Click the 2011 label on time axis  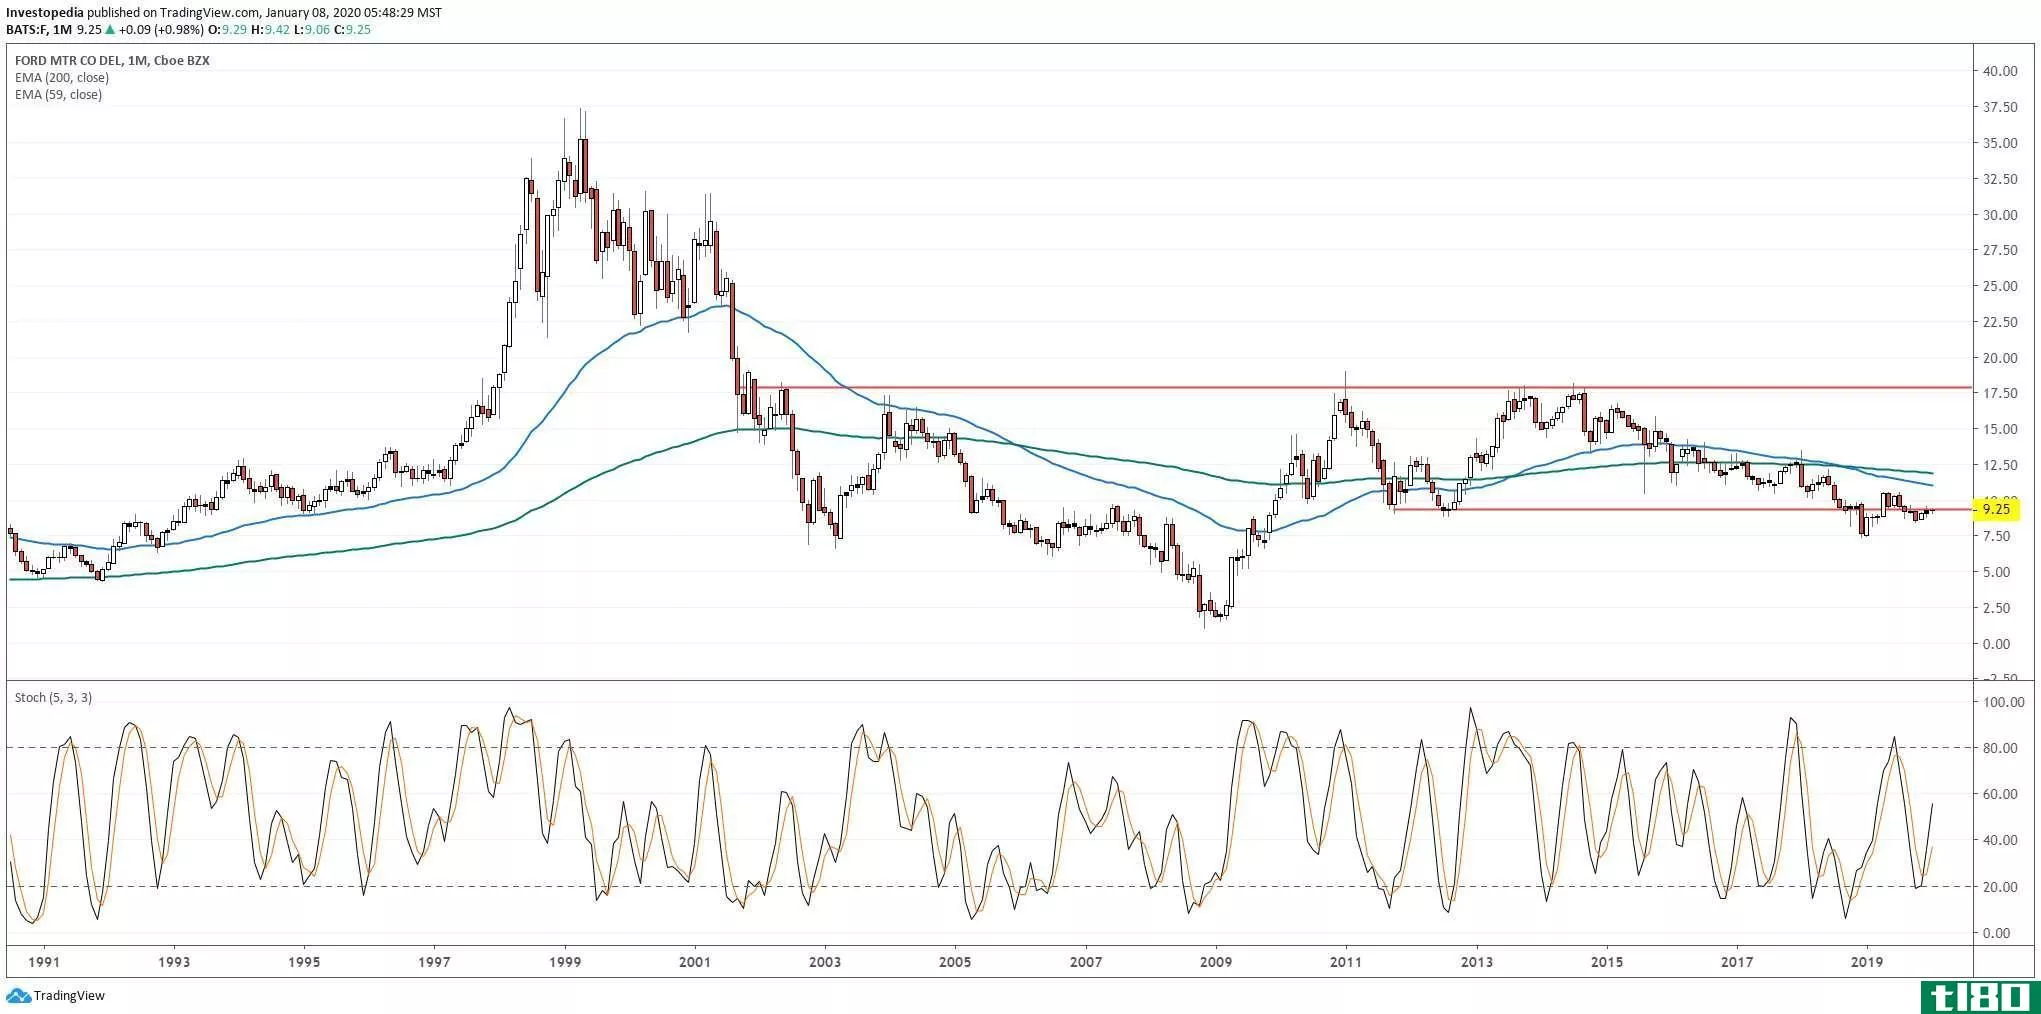pos(1346,962)
